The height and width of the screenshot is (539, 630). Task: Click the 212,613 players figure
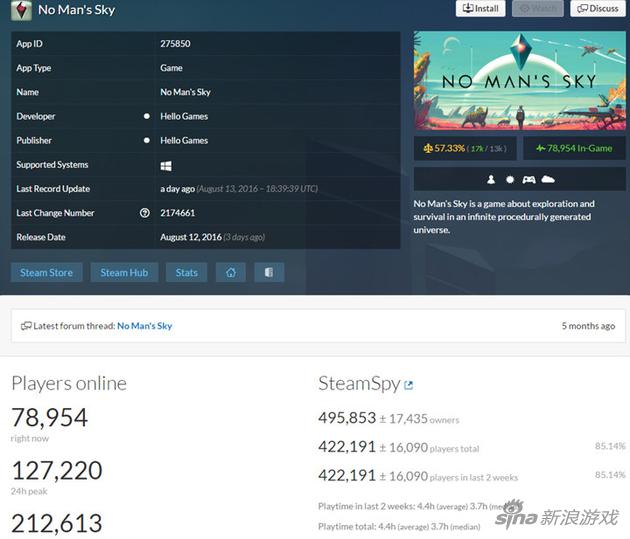(57, 523)
